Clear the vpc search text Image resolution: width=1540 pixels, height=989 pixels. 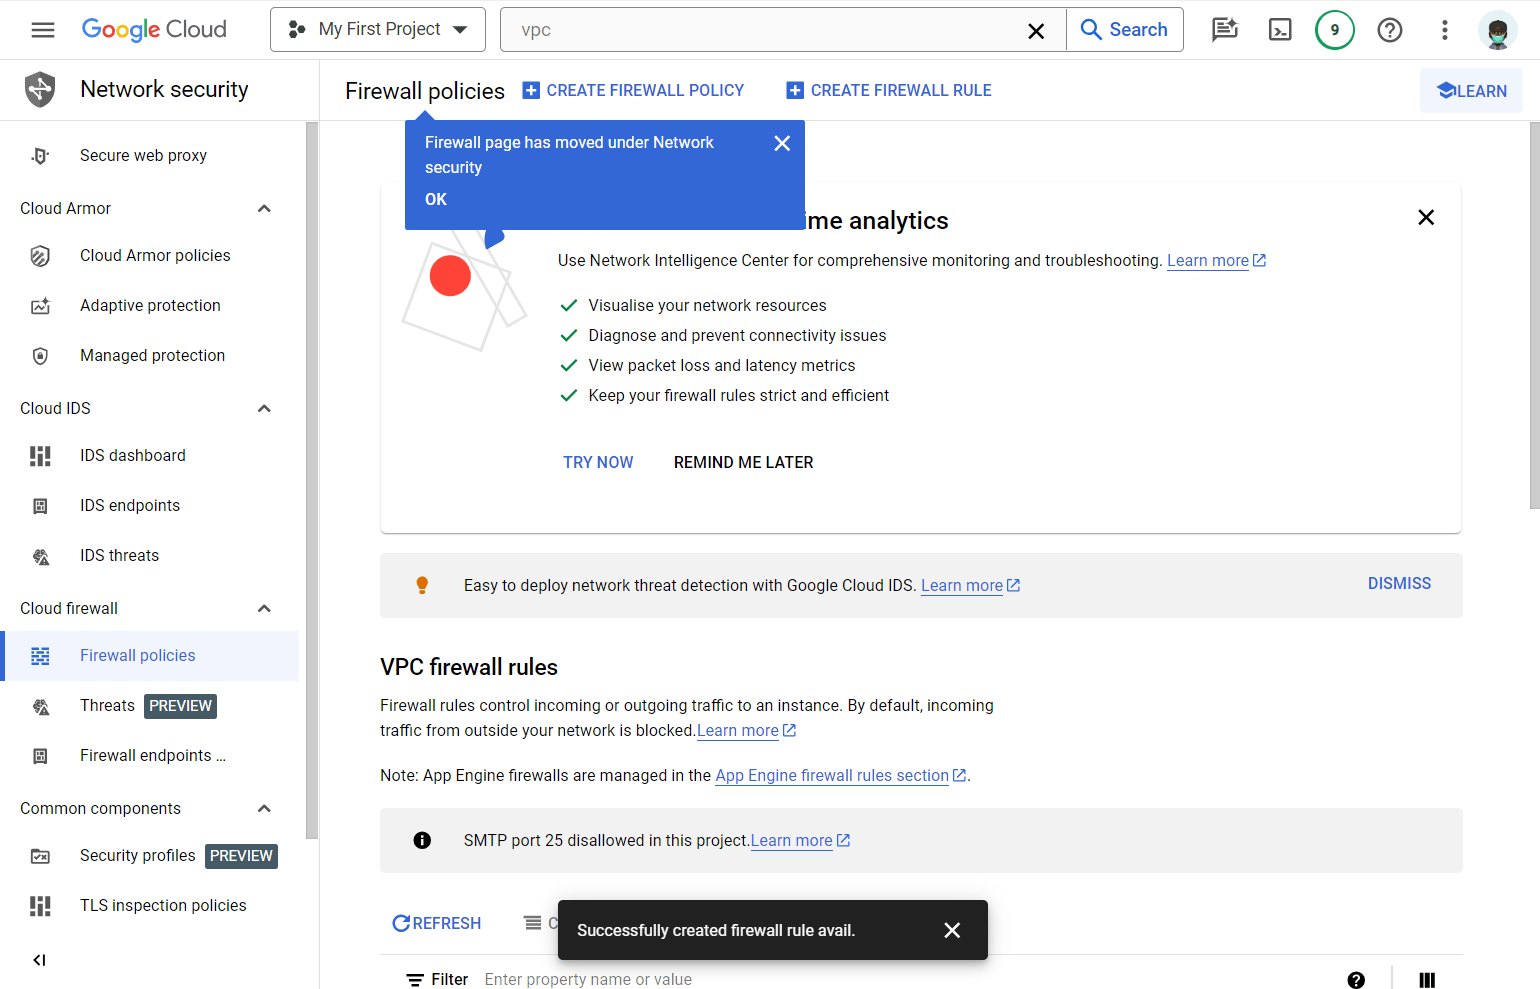pos(1036,31)
